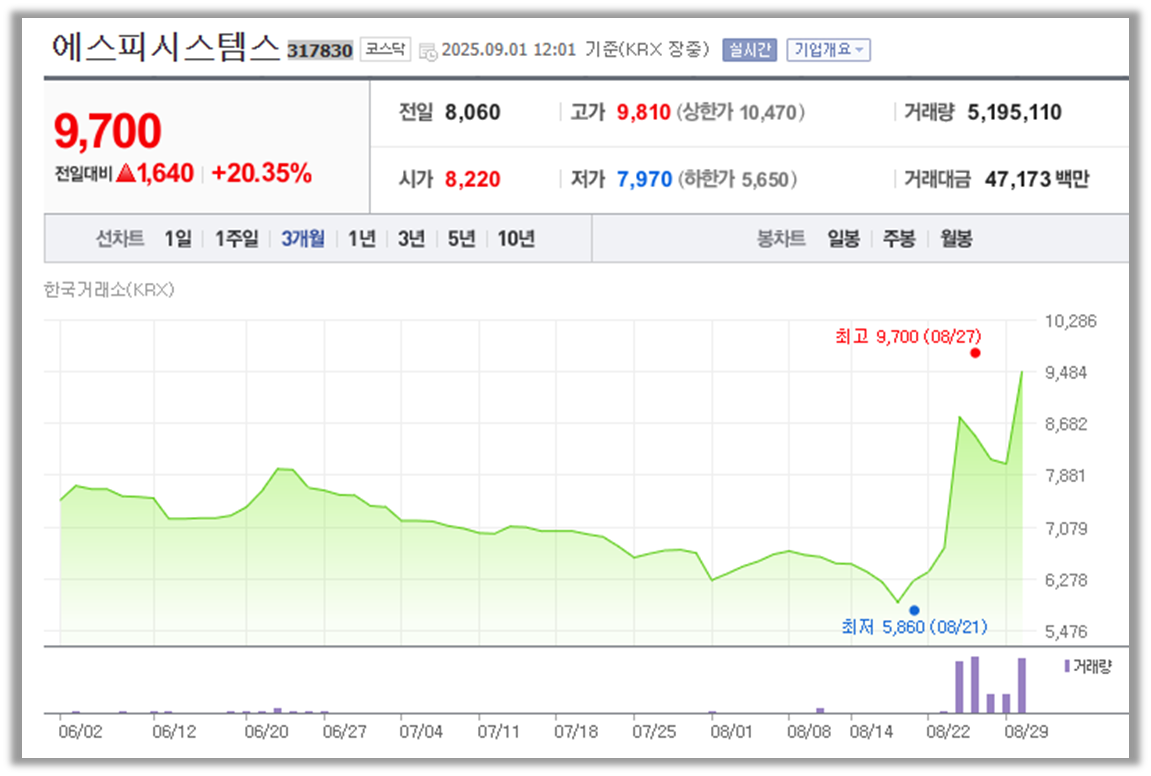Click the blue 최저 marker dot on chart
The width and height of the screenshot is (1151, 776).
tap(914, 610)
